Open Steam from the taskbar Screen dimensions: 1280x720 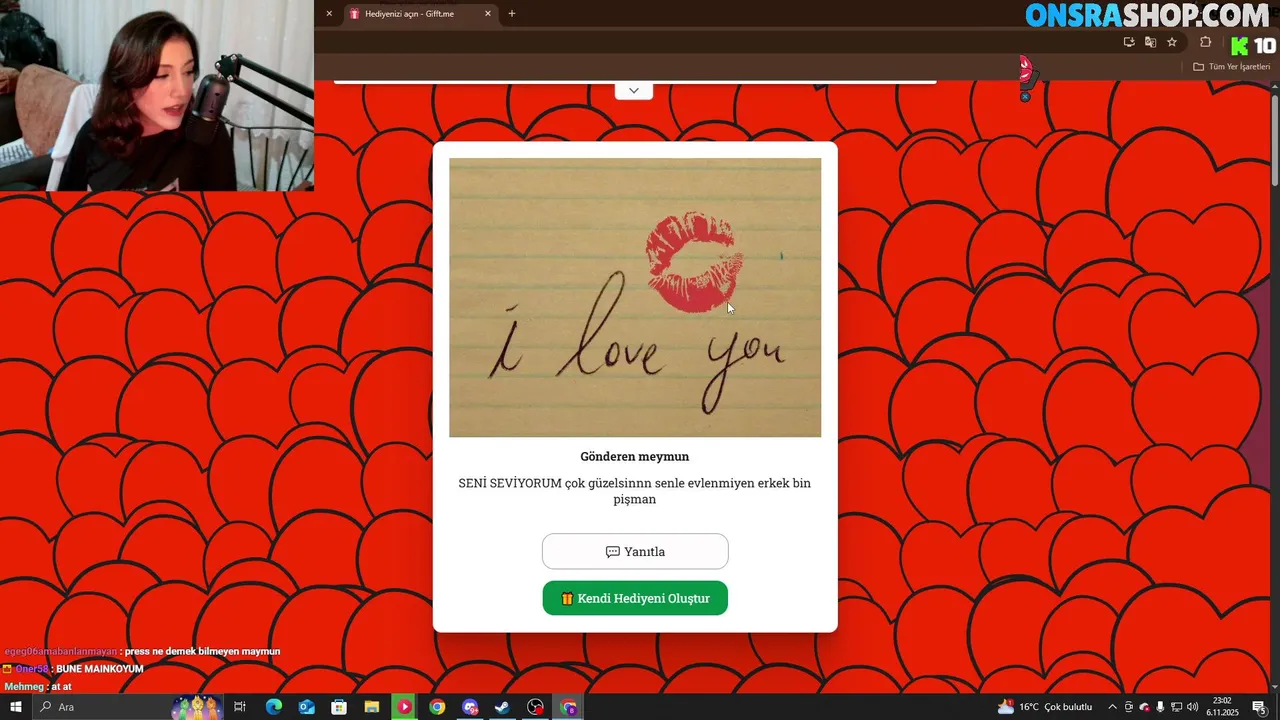click(x=503, y=707)
